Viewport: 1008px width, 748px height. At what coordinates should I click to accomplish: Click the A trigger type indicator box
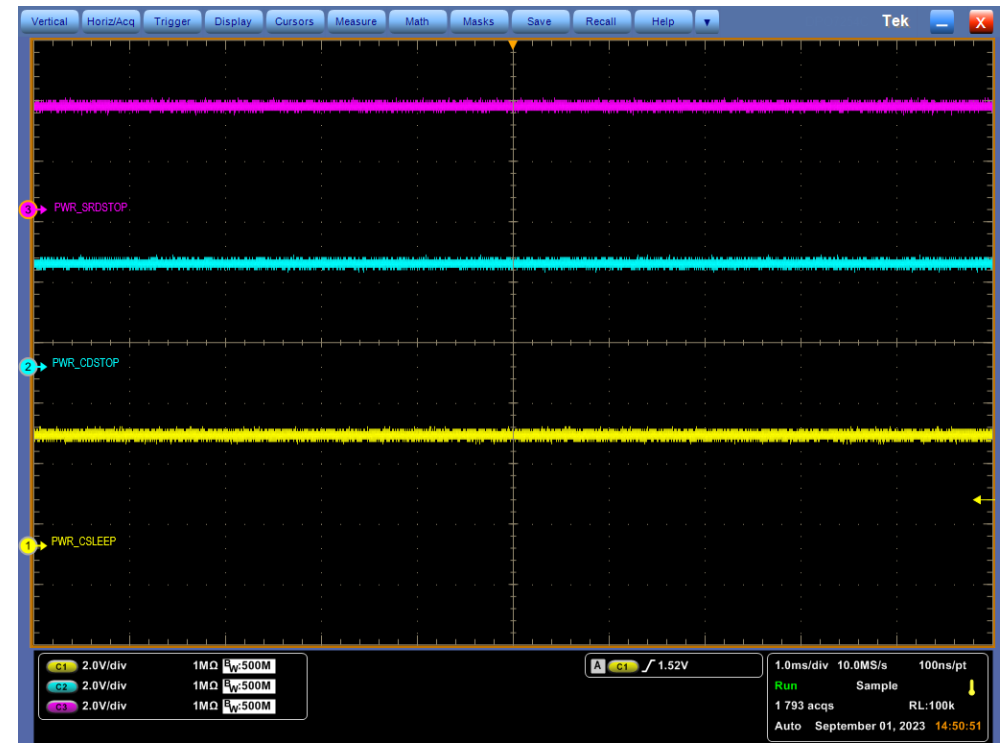coord(597,665)
